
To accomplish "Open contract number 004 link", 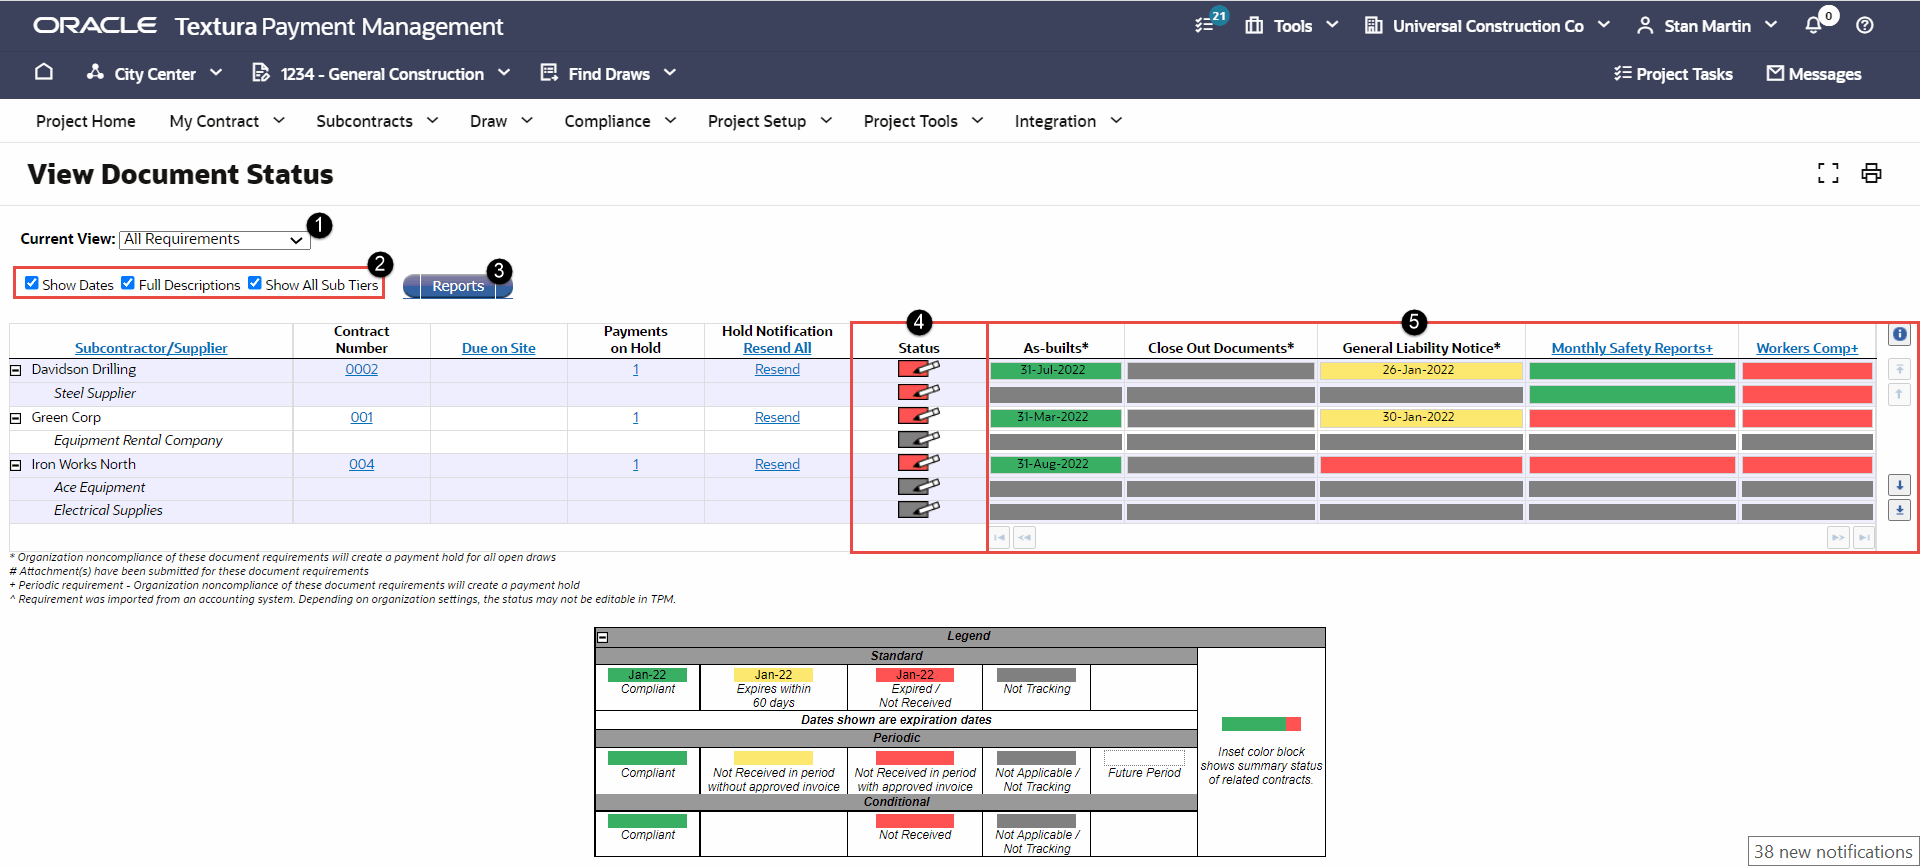I will [x=362, y=464].
